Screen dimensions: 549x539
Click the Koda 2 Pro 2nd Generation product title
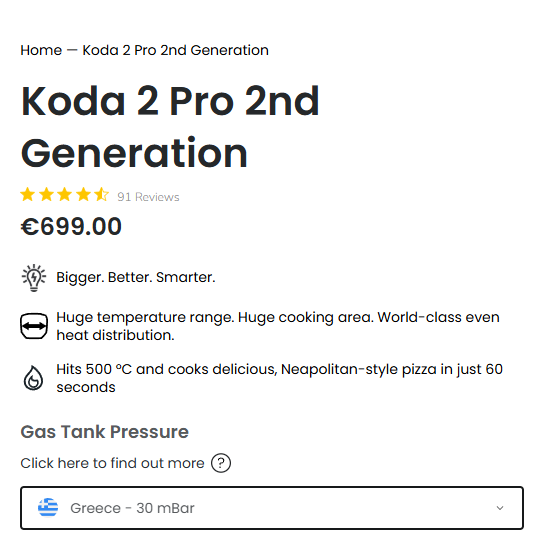pyautogui.click(x=170, y=127)
